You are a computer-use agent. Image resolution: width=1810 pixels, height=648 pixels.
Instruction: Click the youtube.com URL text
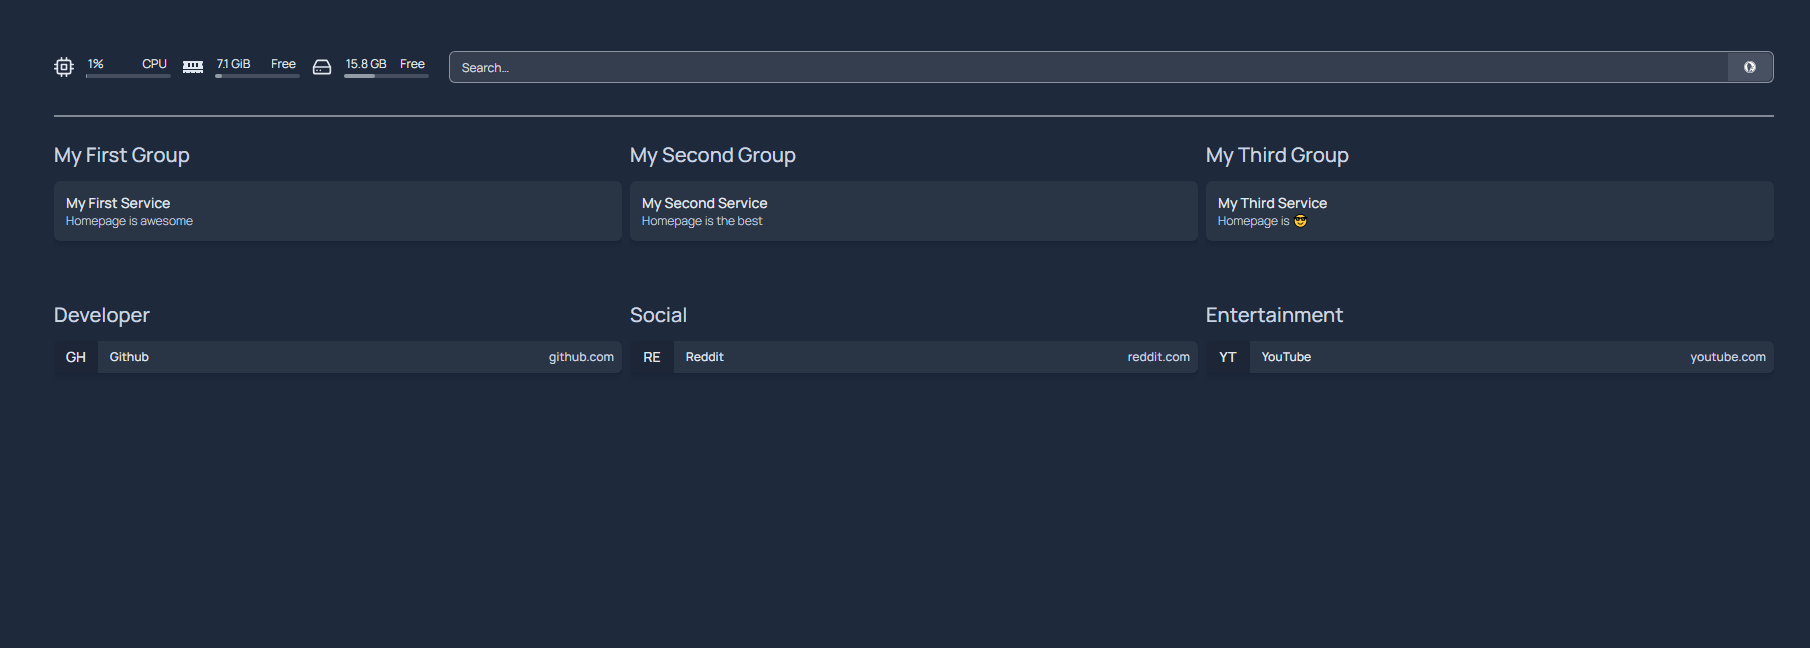point(1728,357)
